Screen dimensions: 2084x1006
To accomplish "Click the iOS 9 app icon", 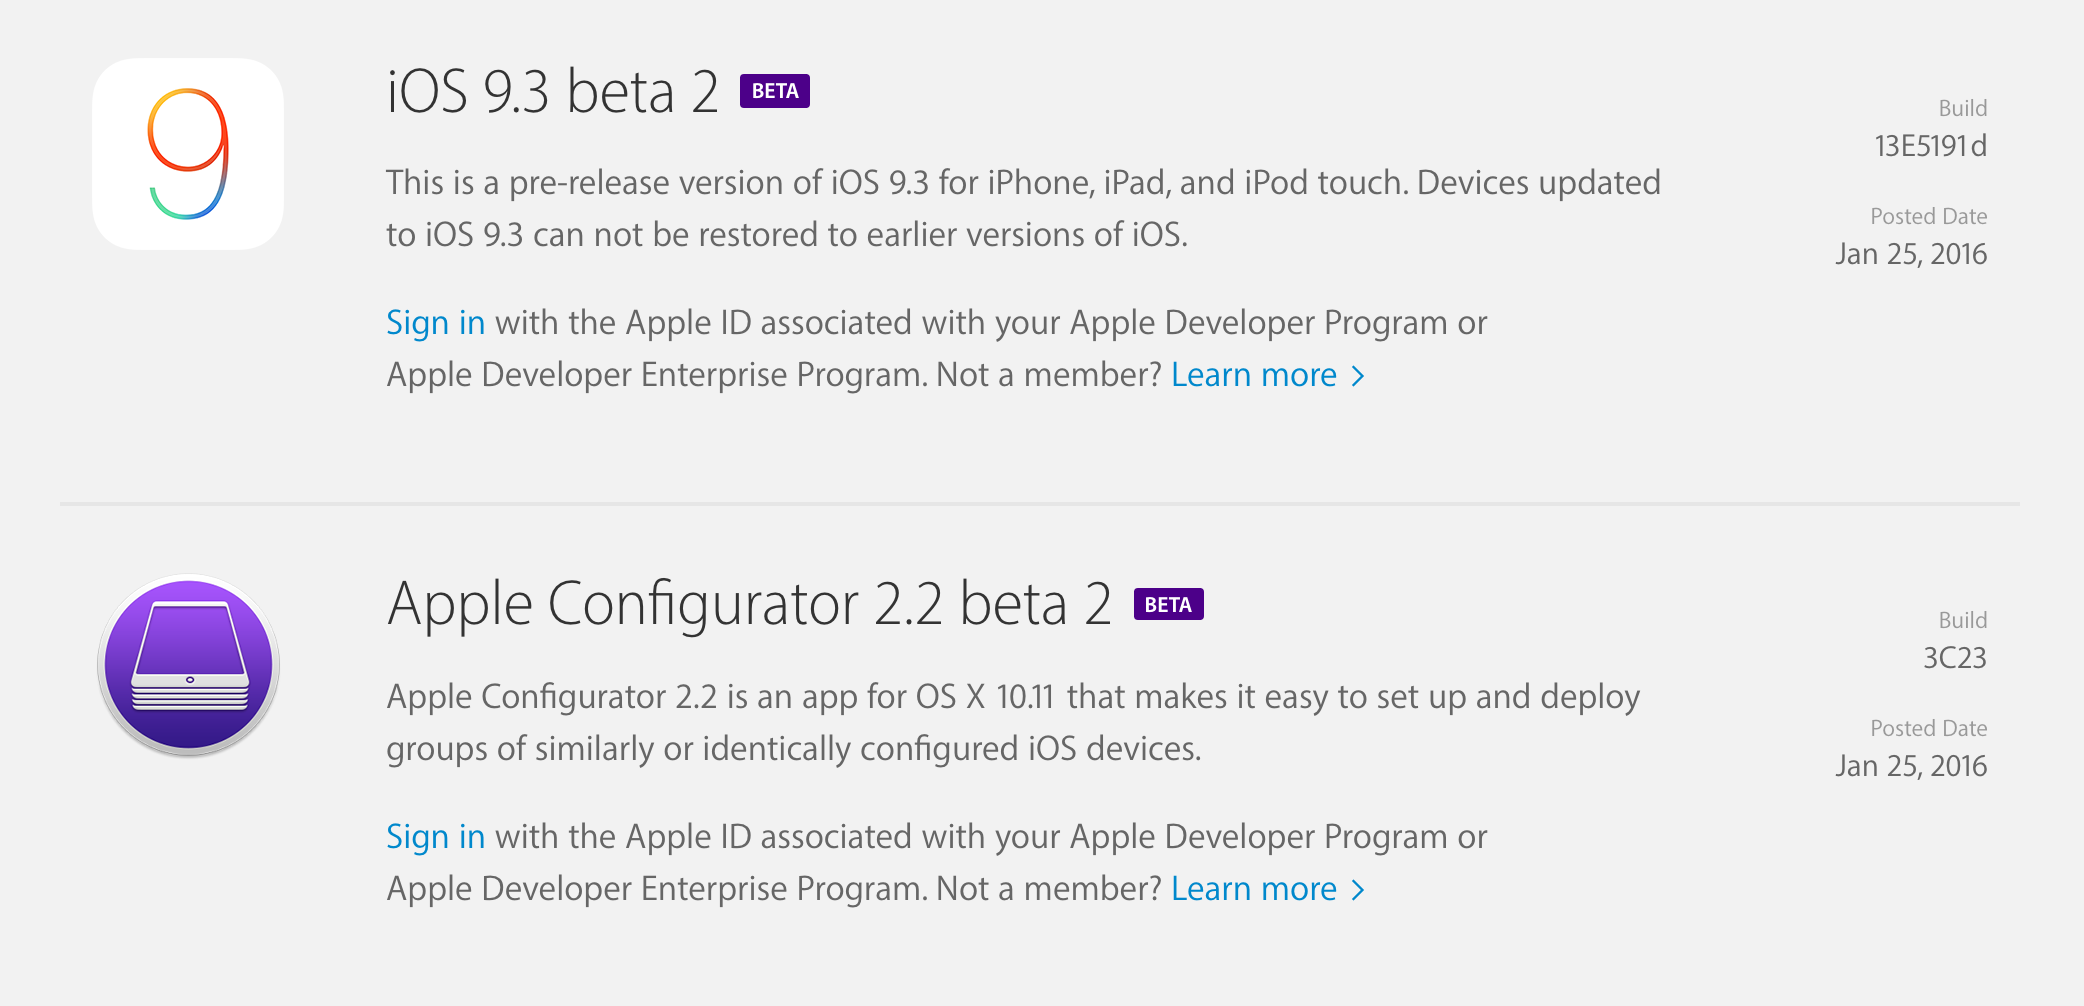I will pos(188,154).
